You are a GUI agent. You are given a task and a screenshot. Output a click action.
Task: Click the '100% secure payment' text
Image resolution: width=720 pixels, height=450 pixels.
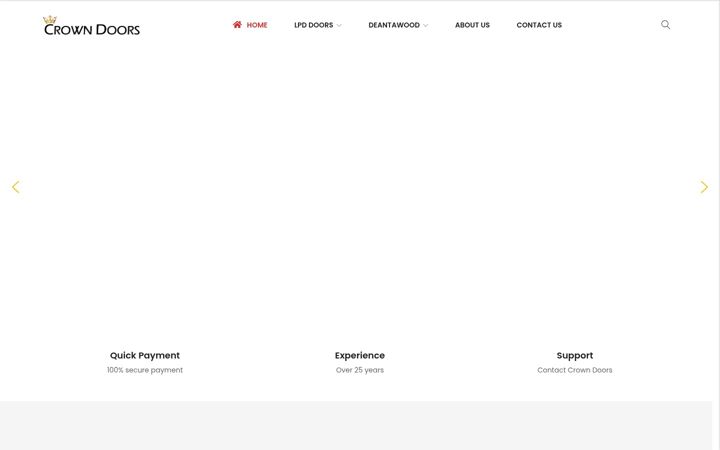pyautogui.click(x=145, y=370)
